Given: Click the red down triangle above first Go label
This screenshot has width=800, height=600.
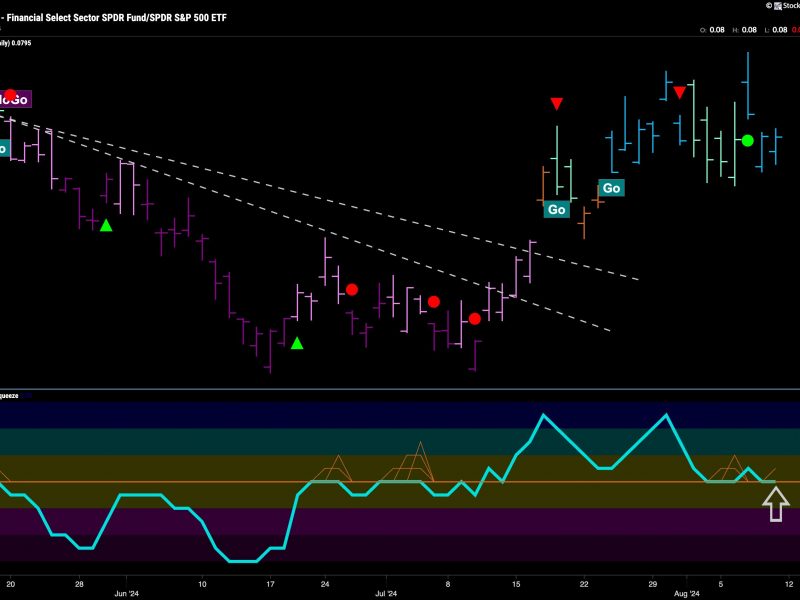Looking at the screenshot, I should coord(557,104).
